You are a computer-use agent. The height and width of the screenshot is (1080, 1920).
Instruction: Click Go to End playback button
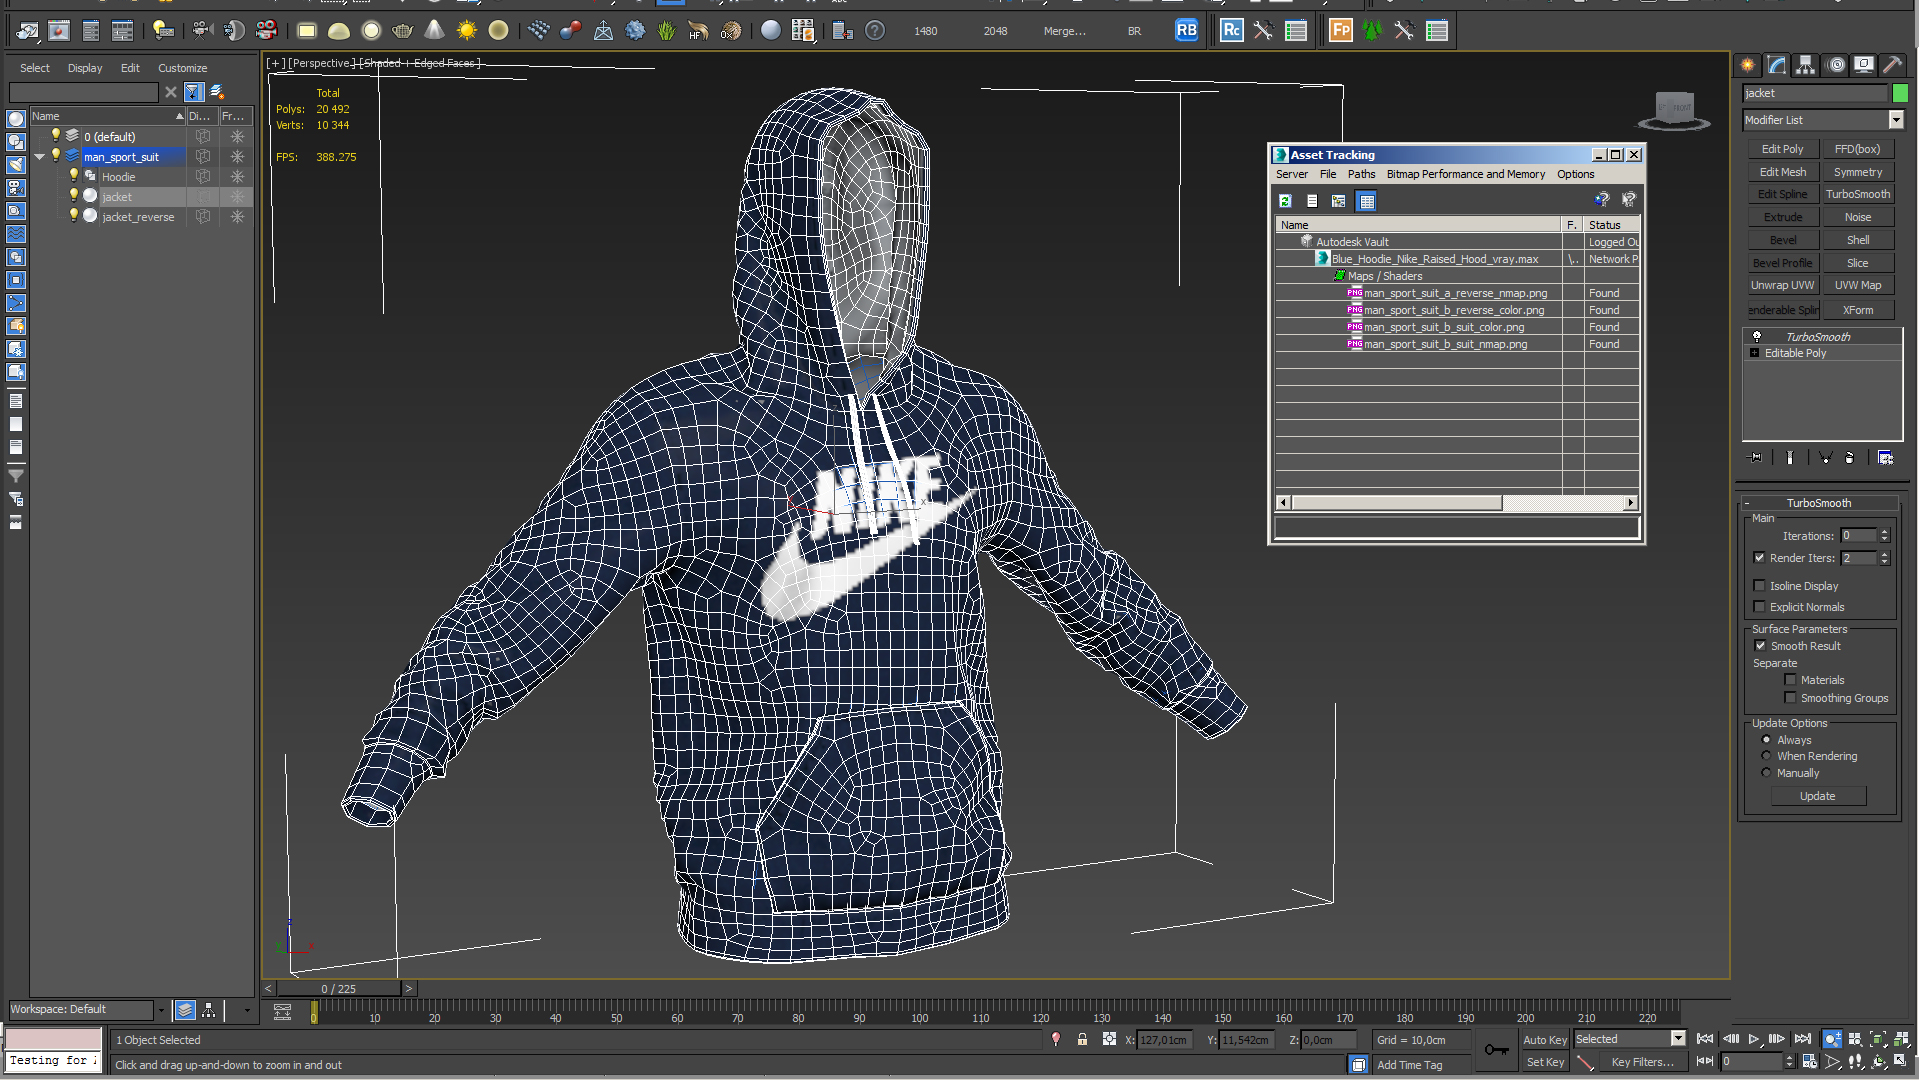(1802, 1039)
